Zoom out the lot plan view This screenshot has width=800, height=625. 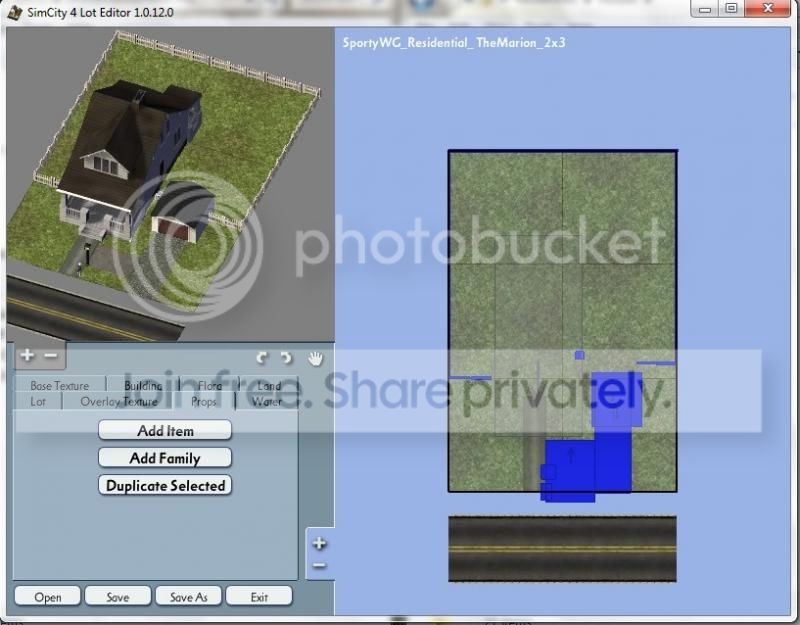pyautogui.click(x=319, y=565)
